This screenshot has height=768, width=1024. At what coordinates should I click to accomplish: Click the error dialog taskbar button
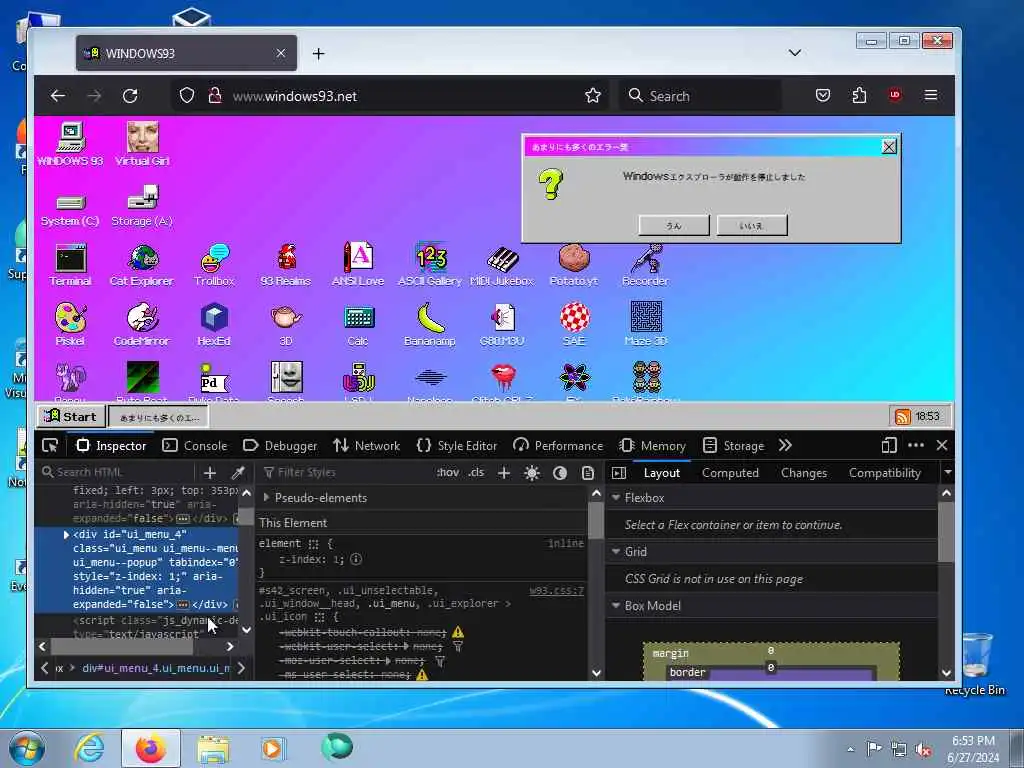pyautogui.click(x=159, y=417)
